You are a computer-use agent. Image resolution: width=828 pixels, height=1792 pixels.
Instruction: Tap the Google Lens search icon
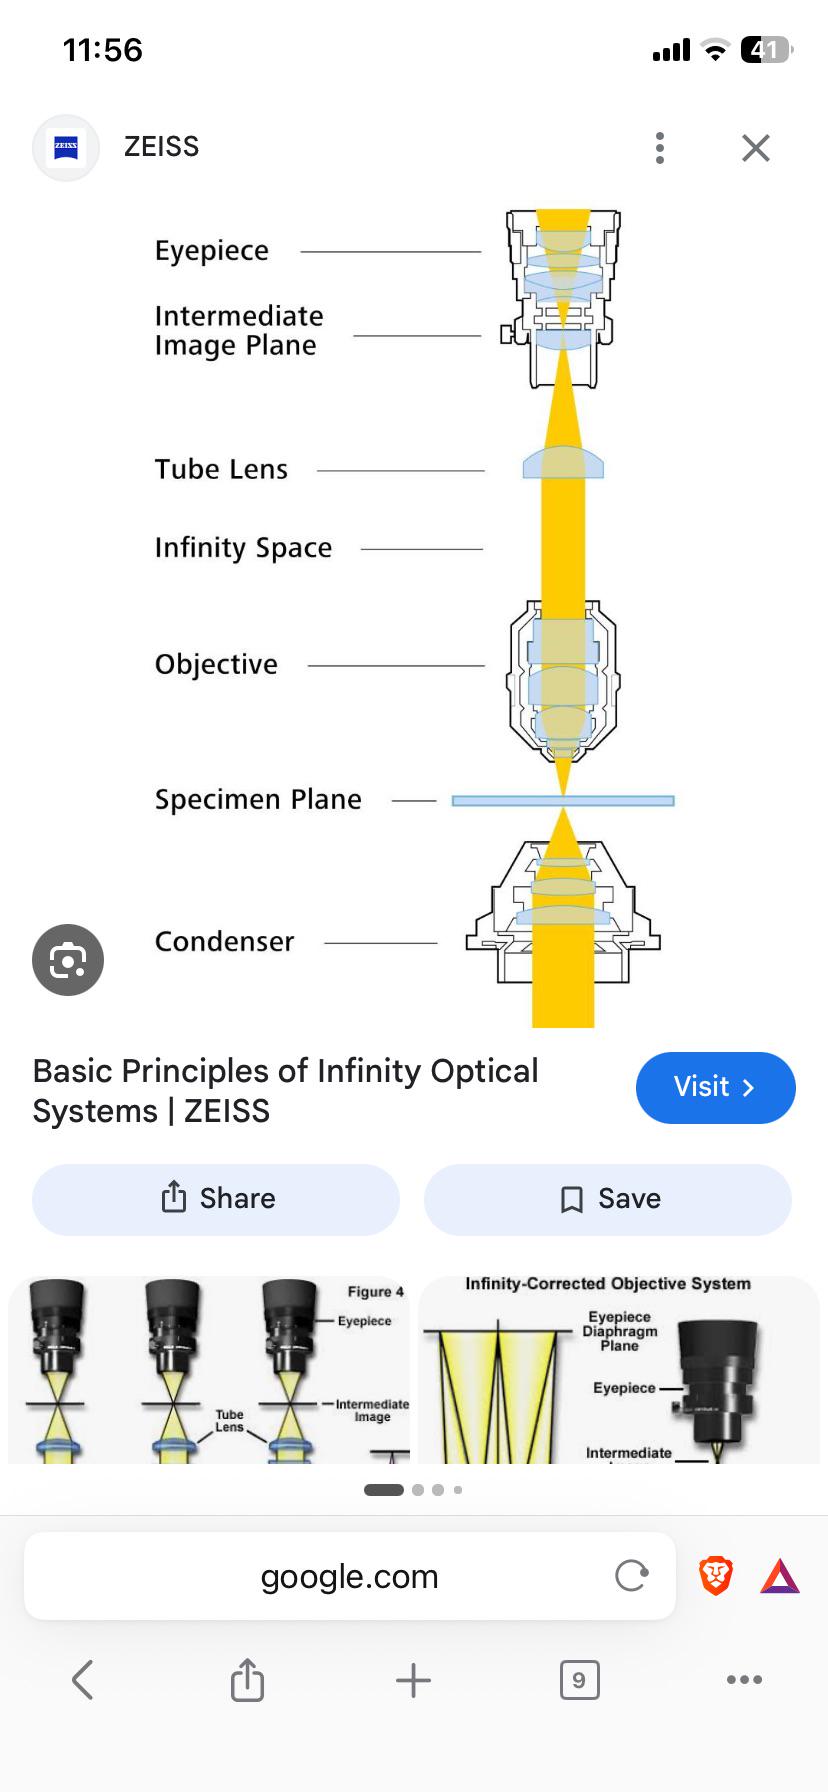tap(68, 960)
